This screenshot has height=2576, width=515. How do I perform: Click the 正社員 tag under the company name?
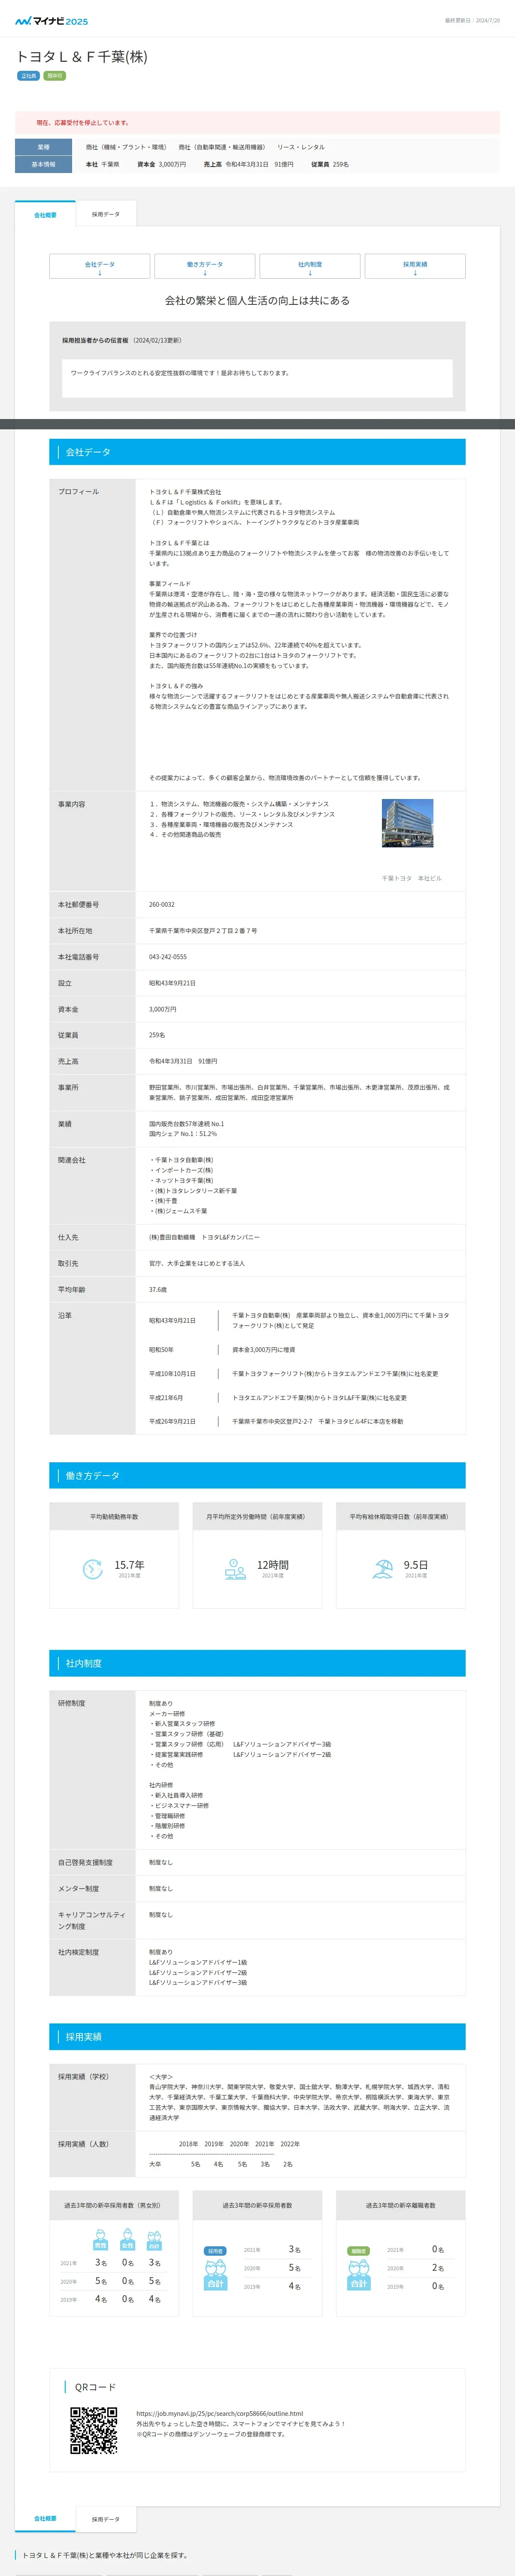(x=28, y=76)
